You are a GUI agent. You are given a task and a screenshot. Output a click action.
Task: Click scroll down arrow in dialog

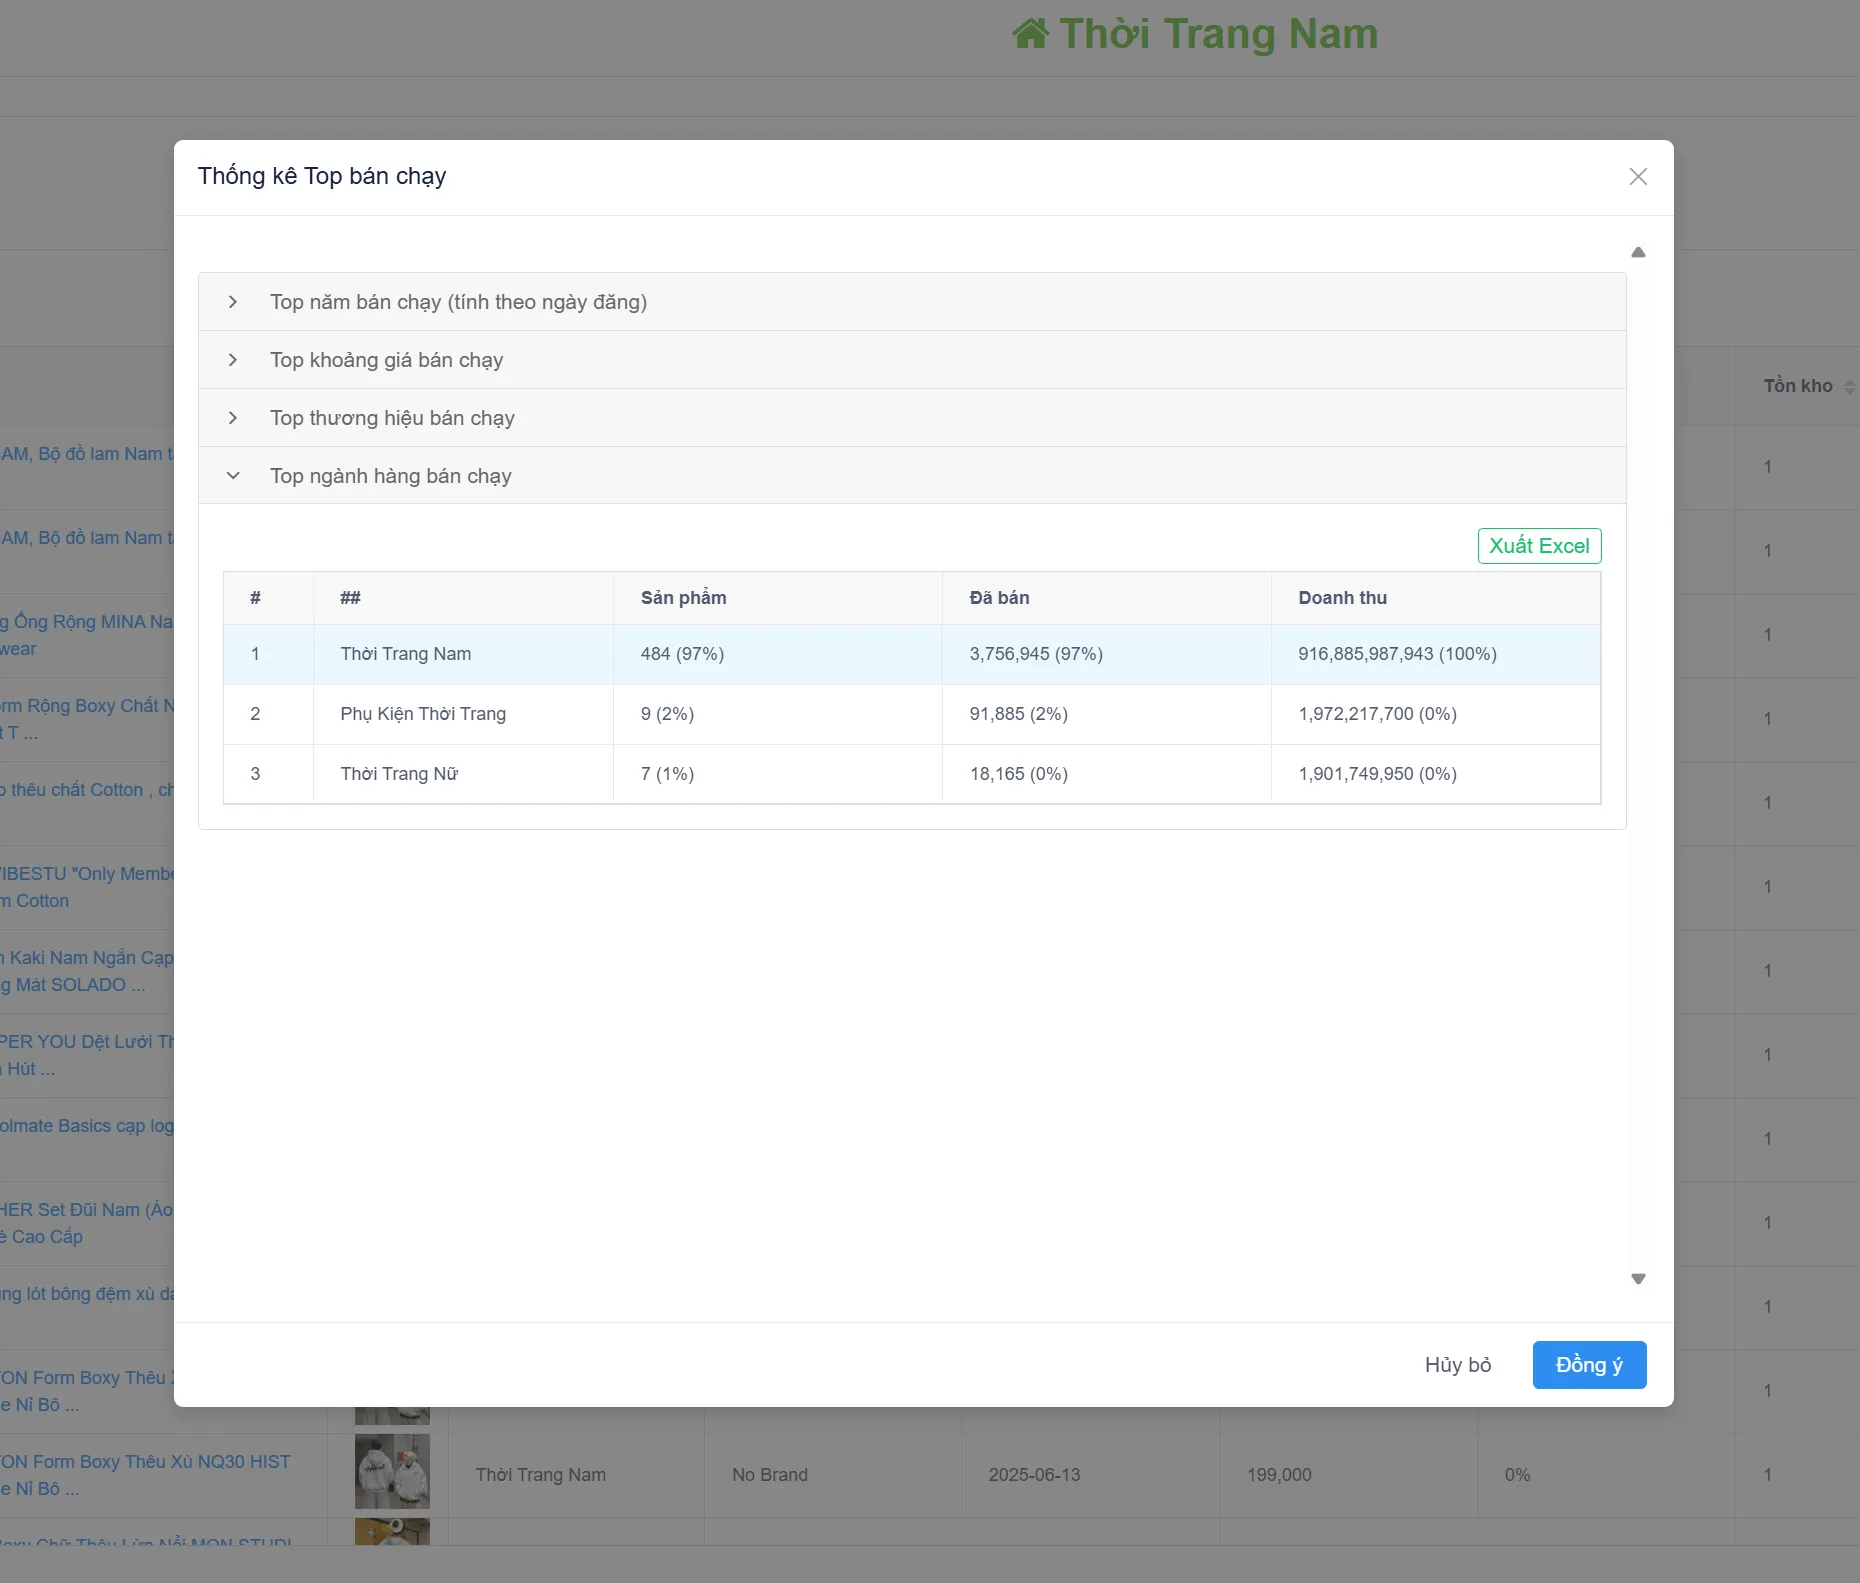(x=1638, y=1279)
